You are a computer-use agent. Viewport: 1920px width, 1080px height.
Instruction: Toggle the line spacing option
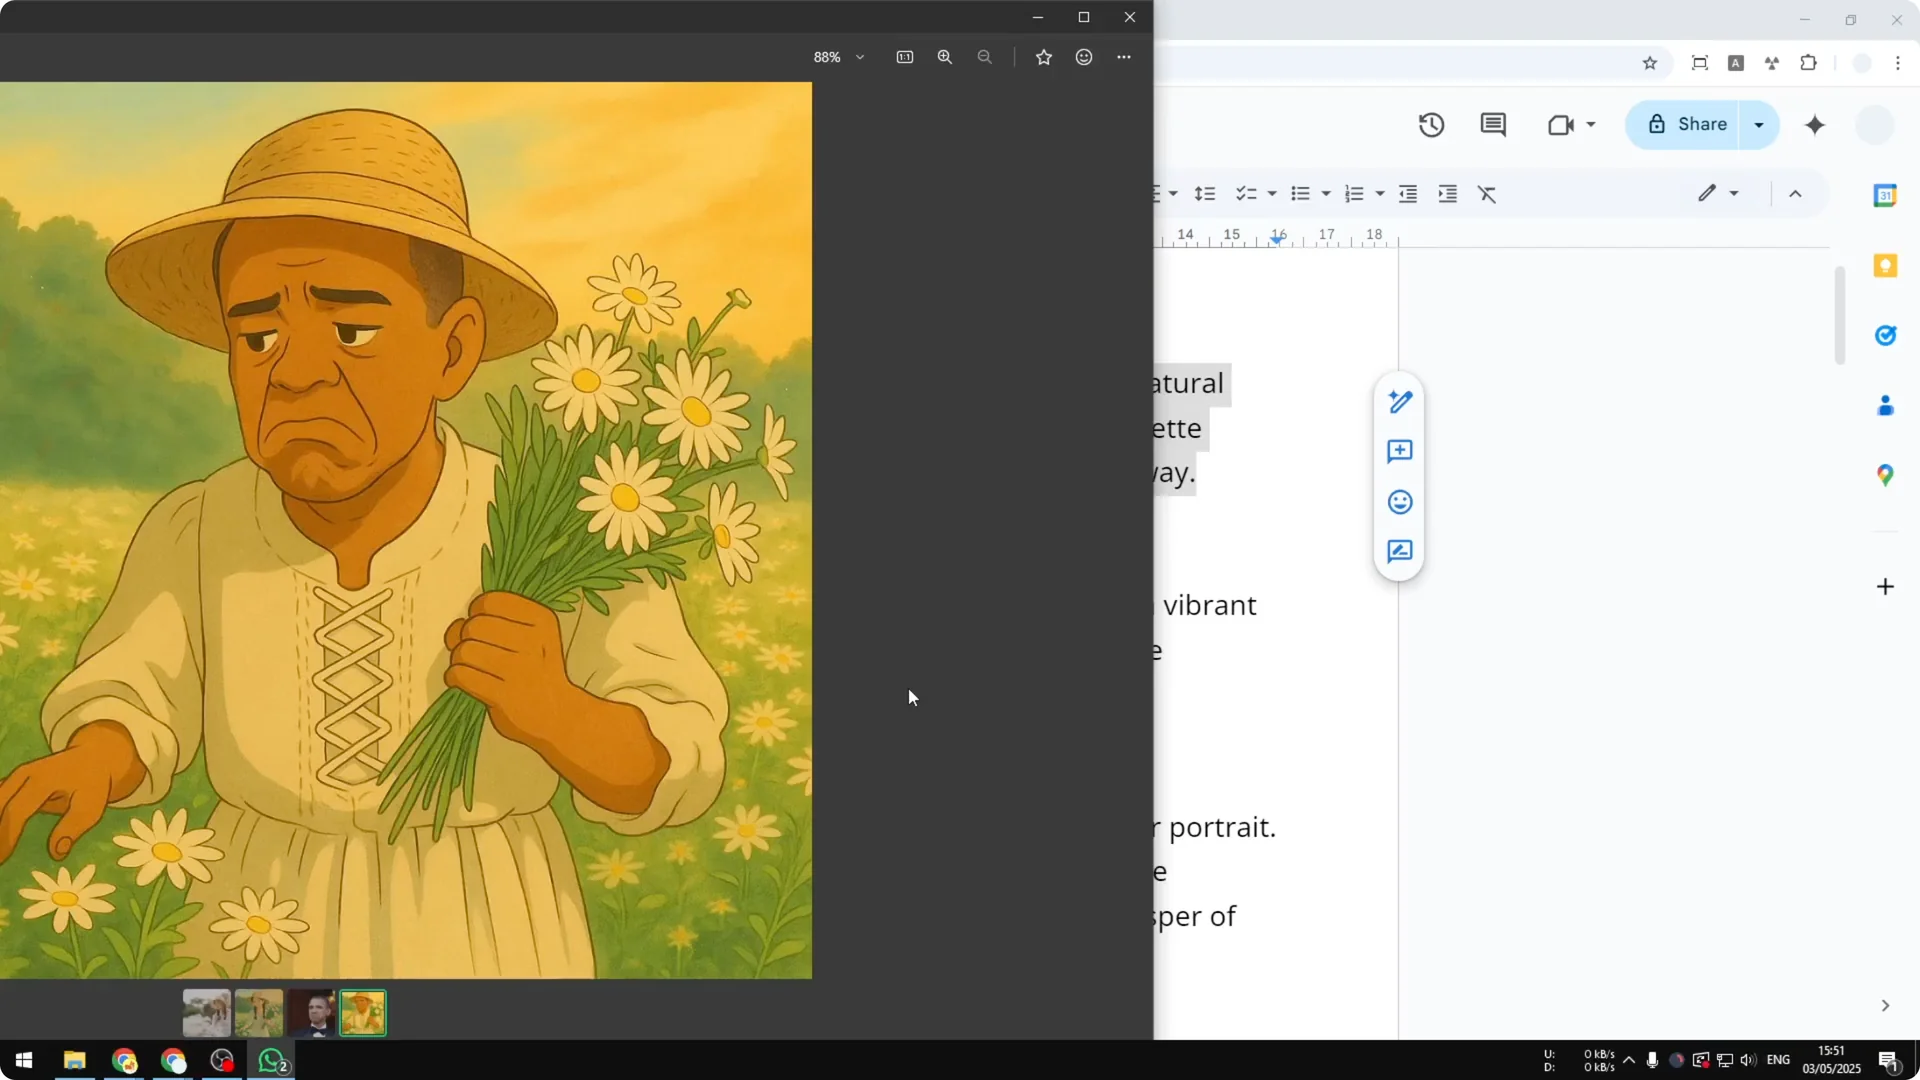click(x=1206, y=193)
